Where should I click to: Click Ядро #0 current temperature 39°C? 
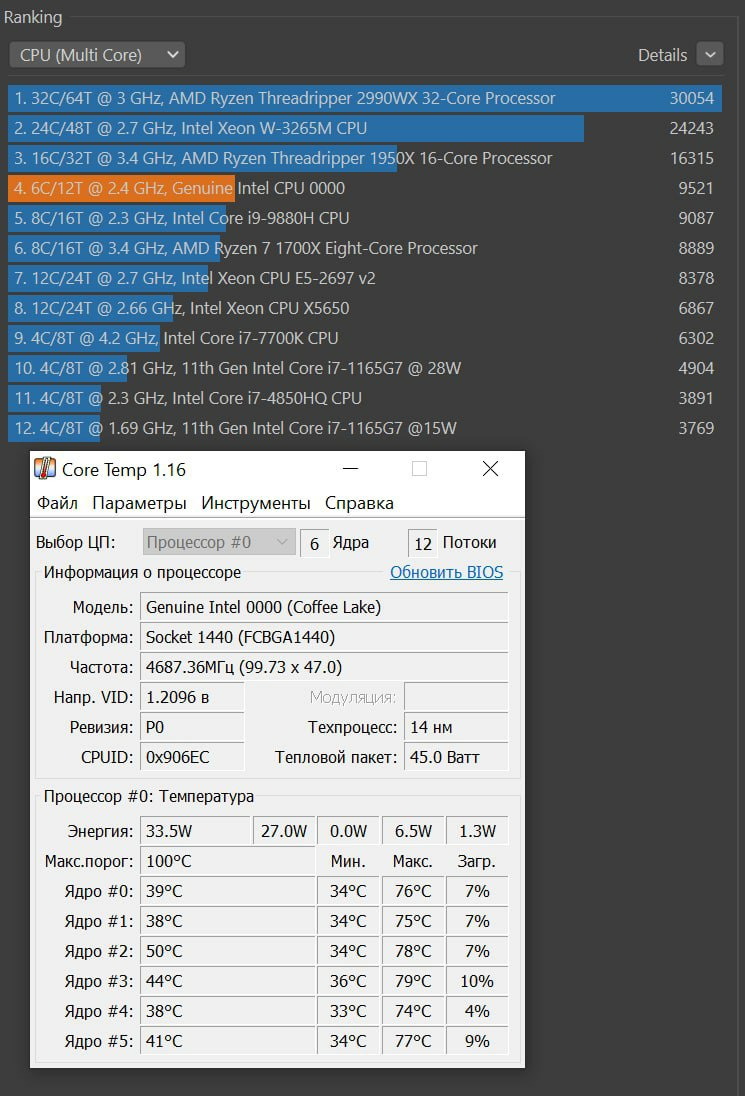coord(228,890)
